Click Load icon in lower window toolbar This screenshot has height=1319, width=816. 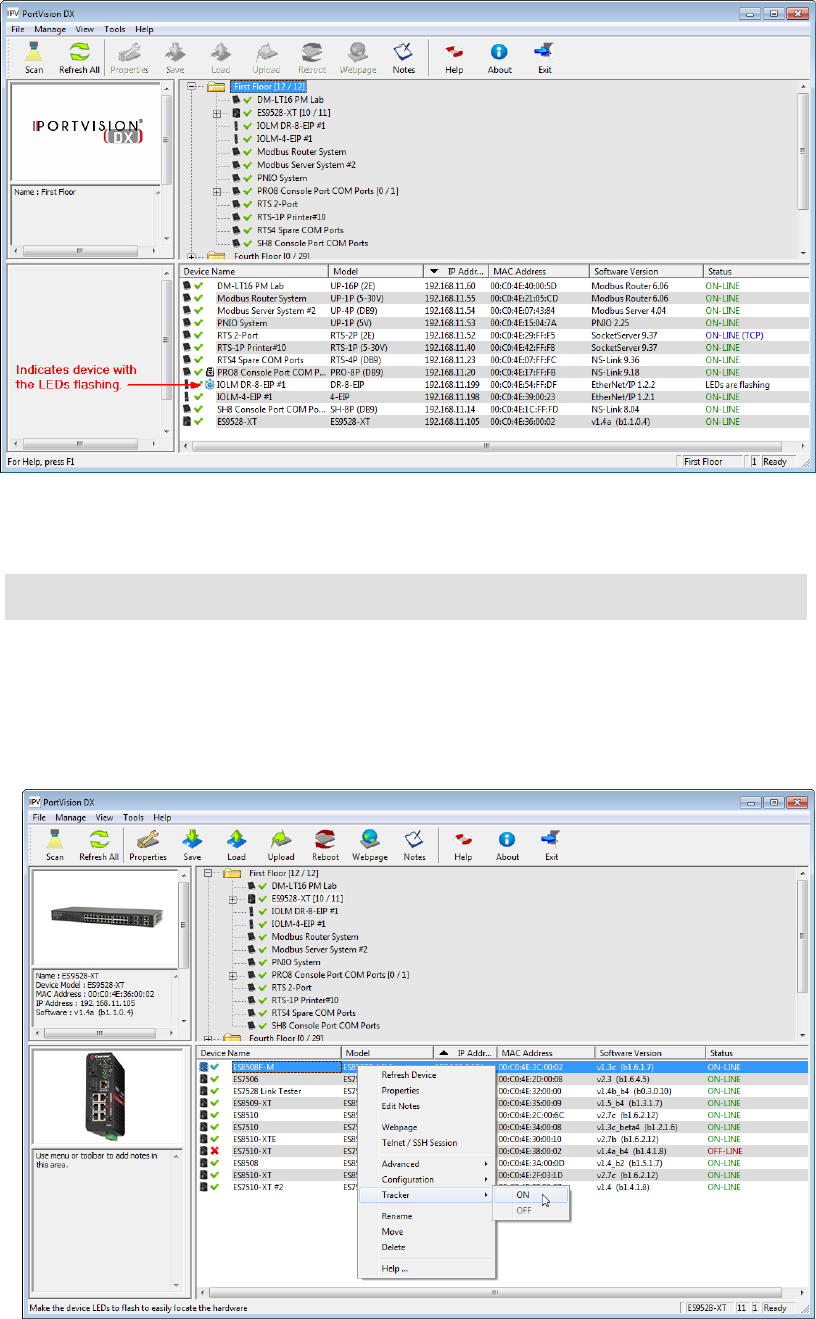click(236, 839)
